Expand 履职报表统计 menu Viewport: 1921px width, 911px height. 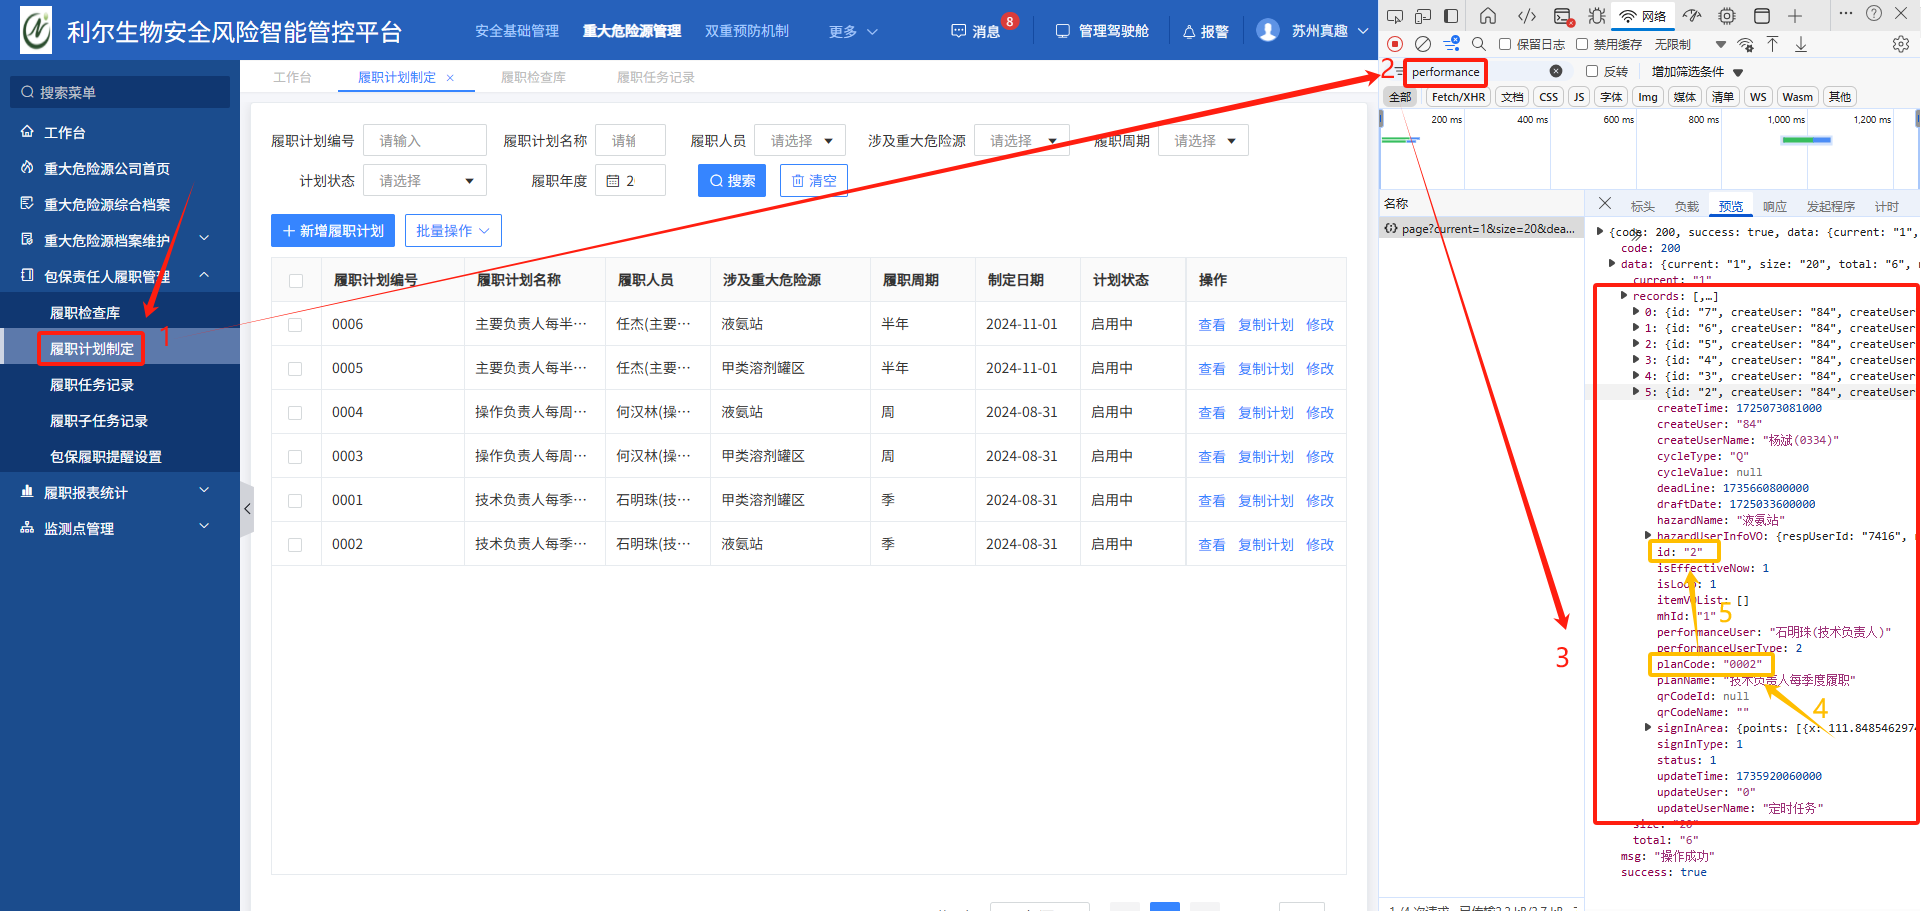pos(119,492)
